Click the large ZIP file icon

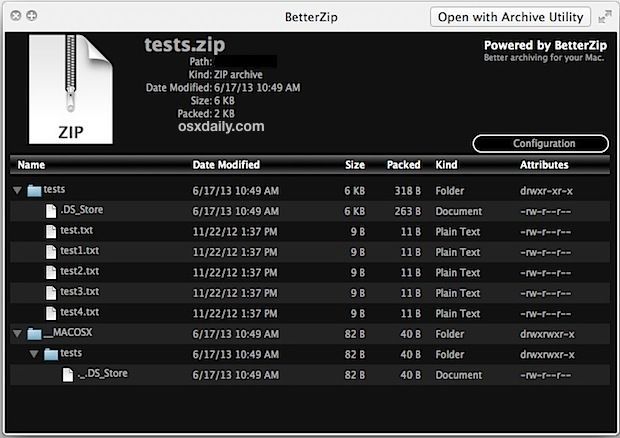click(71, 89)
